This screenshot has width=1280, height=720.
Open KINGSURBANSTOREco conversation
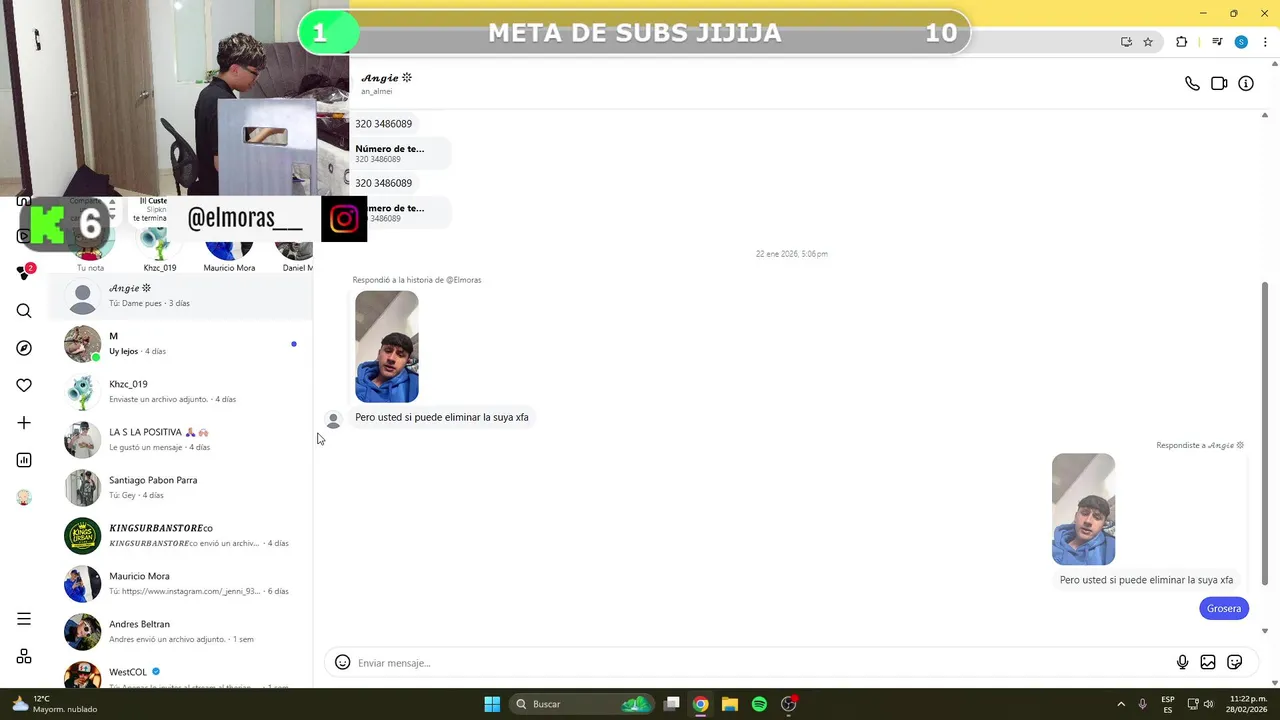[181, 535]
